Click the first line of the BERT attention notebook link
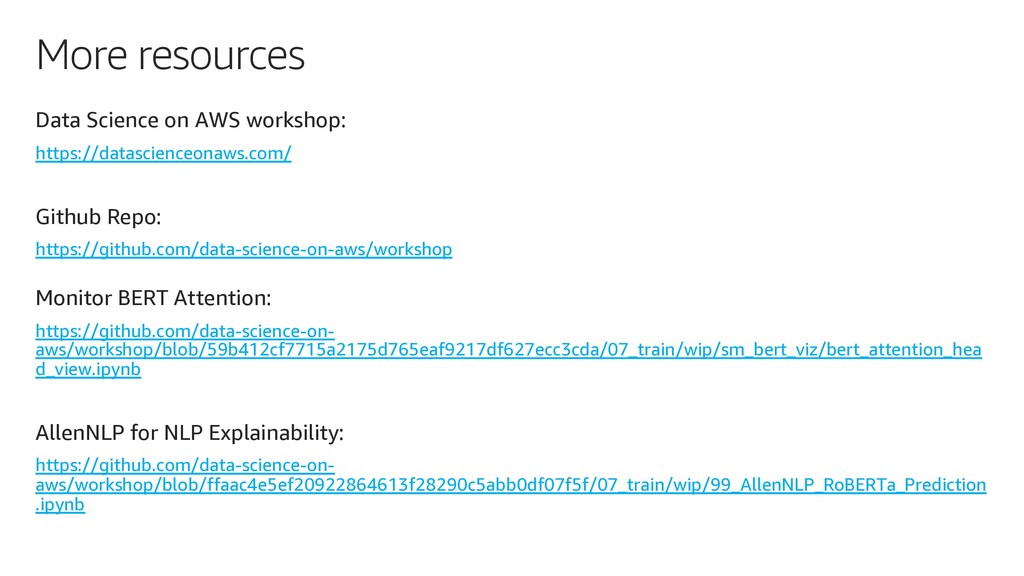 (185, 331)
